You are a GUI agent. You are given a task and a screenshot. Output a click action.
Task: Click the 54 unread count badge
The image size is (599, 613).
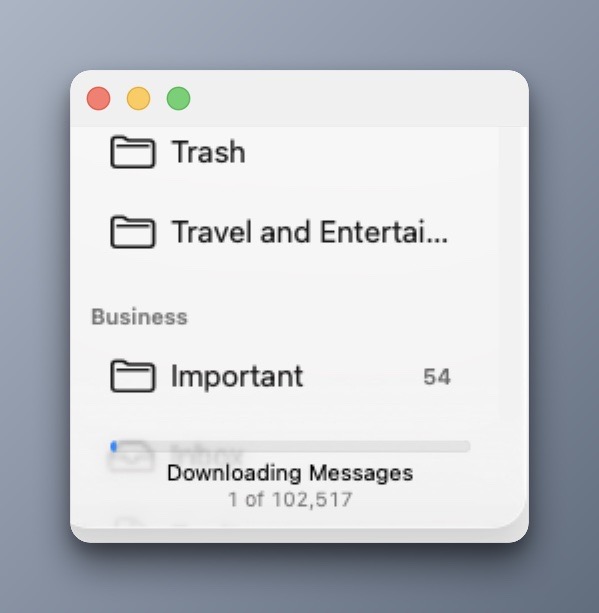pos(437,377)
